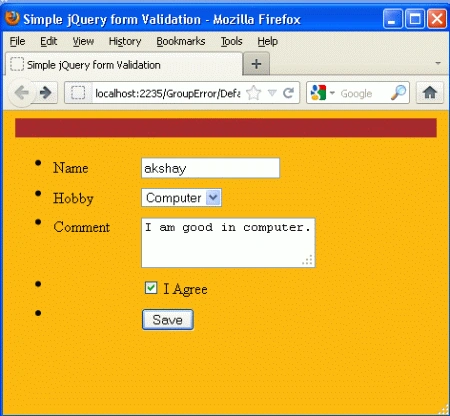Open the Help menu

267,41
